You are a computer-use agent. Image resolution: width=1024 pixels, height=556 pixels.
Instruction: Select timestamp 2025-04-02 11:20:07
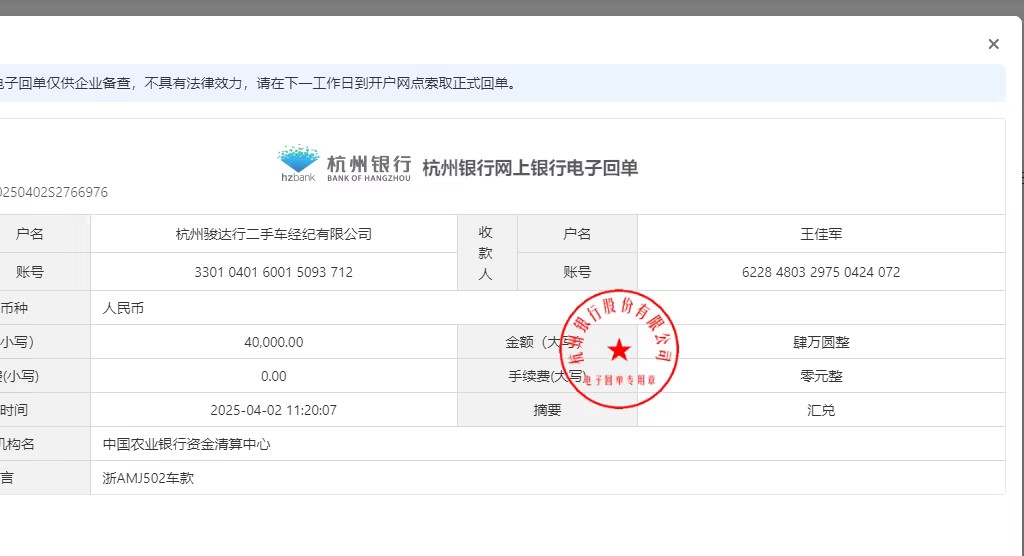pos(274,410)
